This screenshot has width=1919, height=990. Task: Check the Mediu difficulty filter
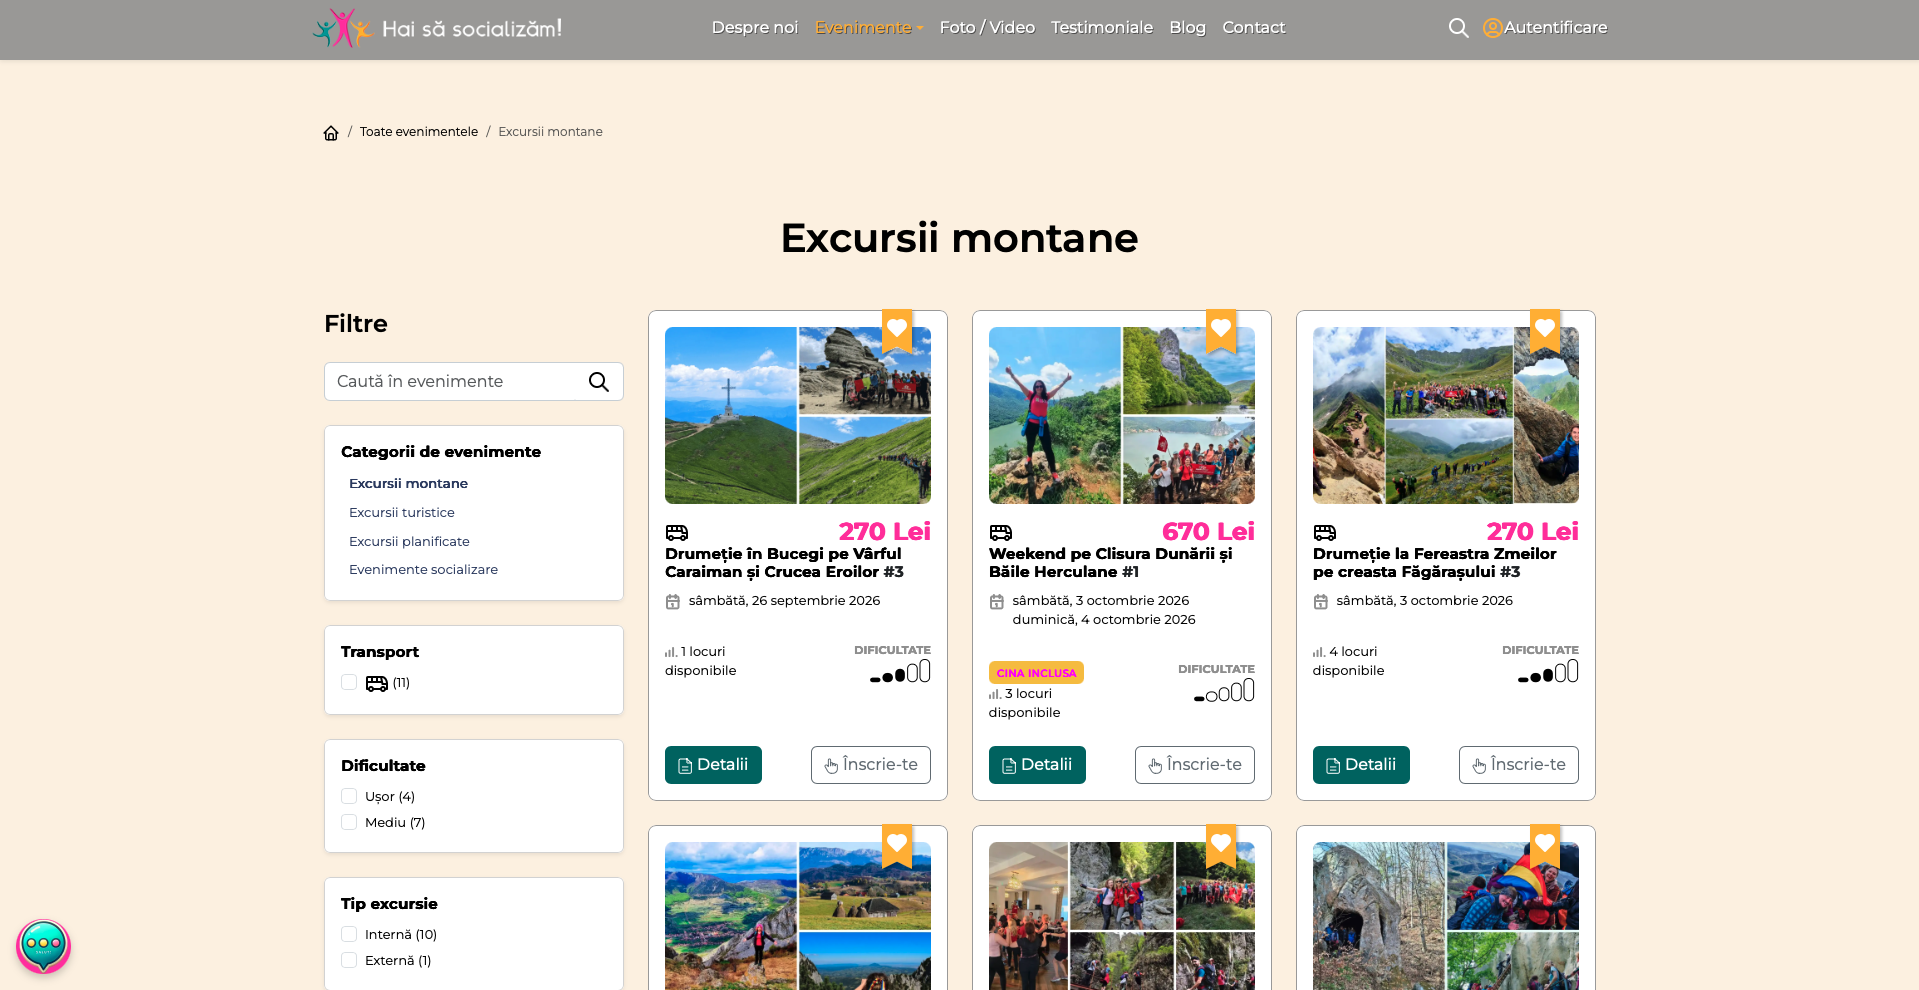349,822
